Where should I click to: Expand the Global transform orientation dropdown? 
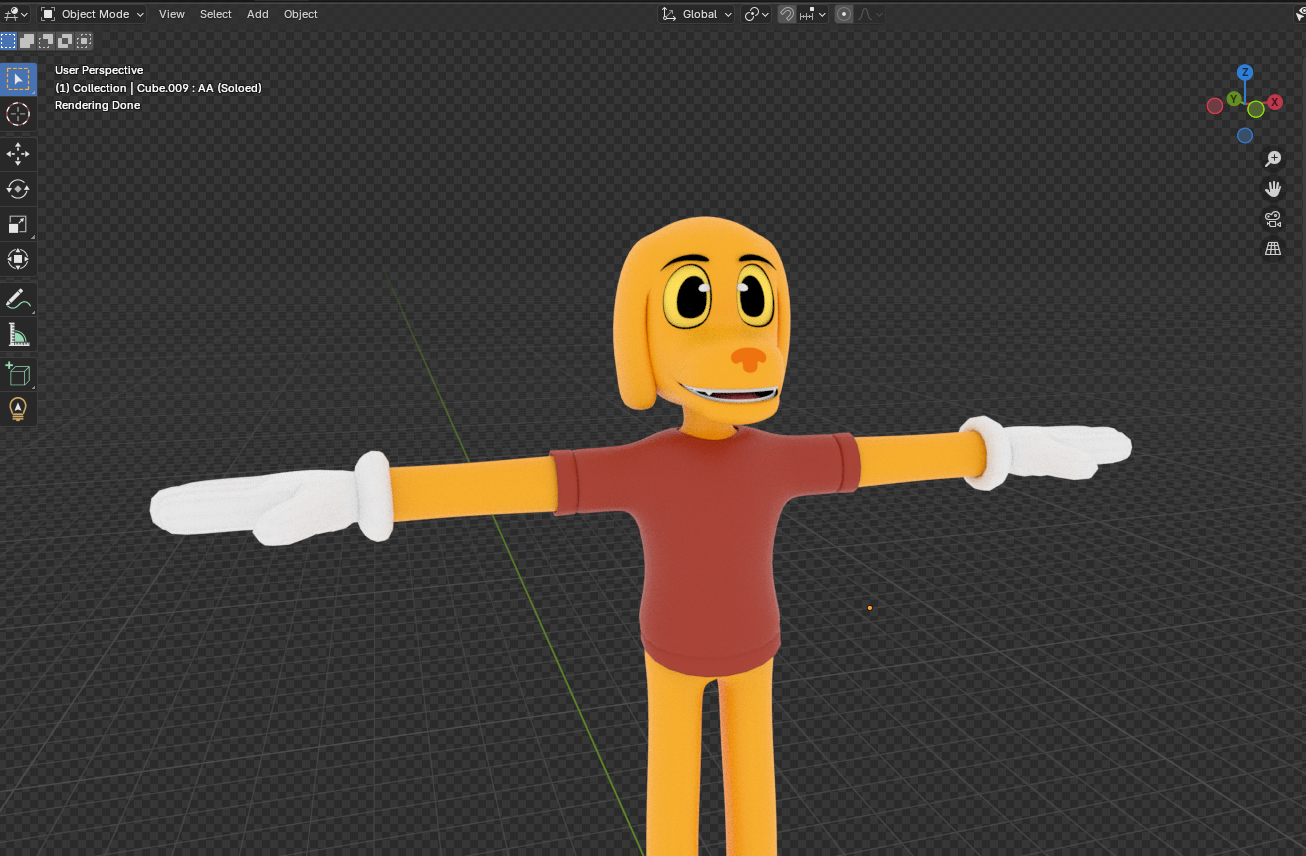[x=697, y=14]
